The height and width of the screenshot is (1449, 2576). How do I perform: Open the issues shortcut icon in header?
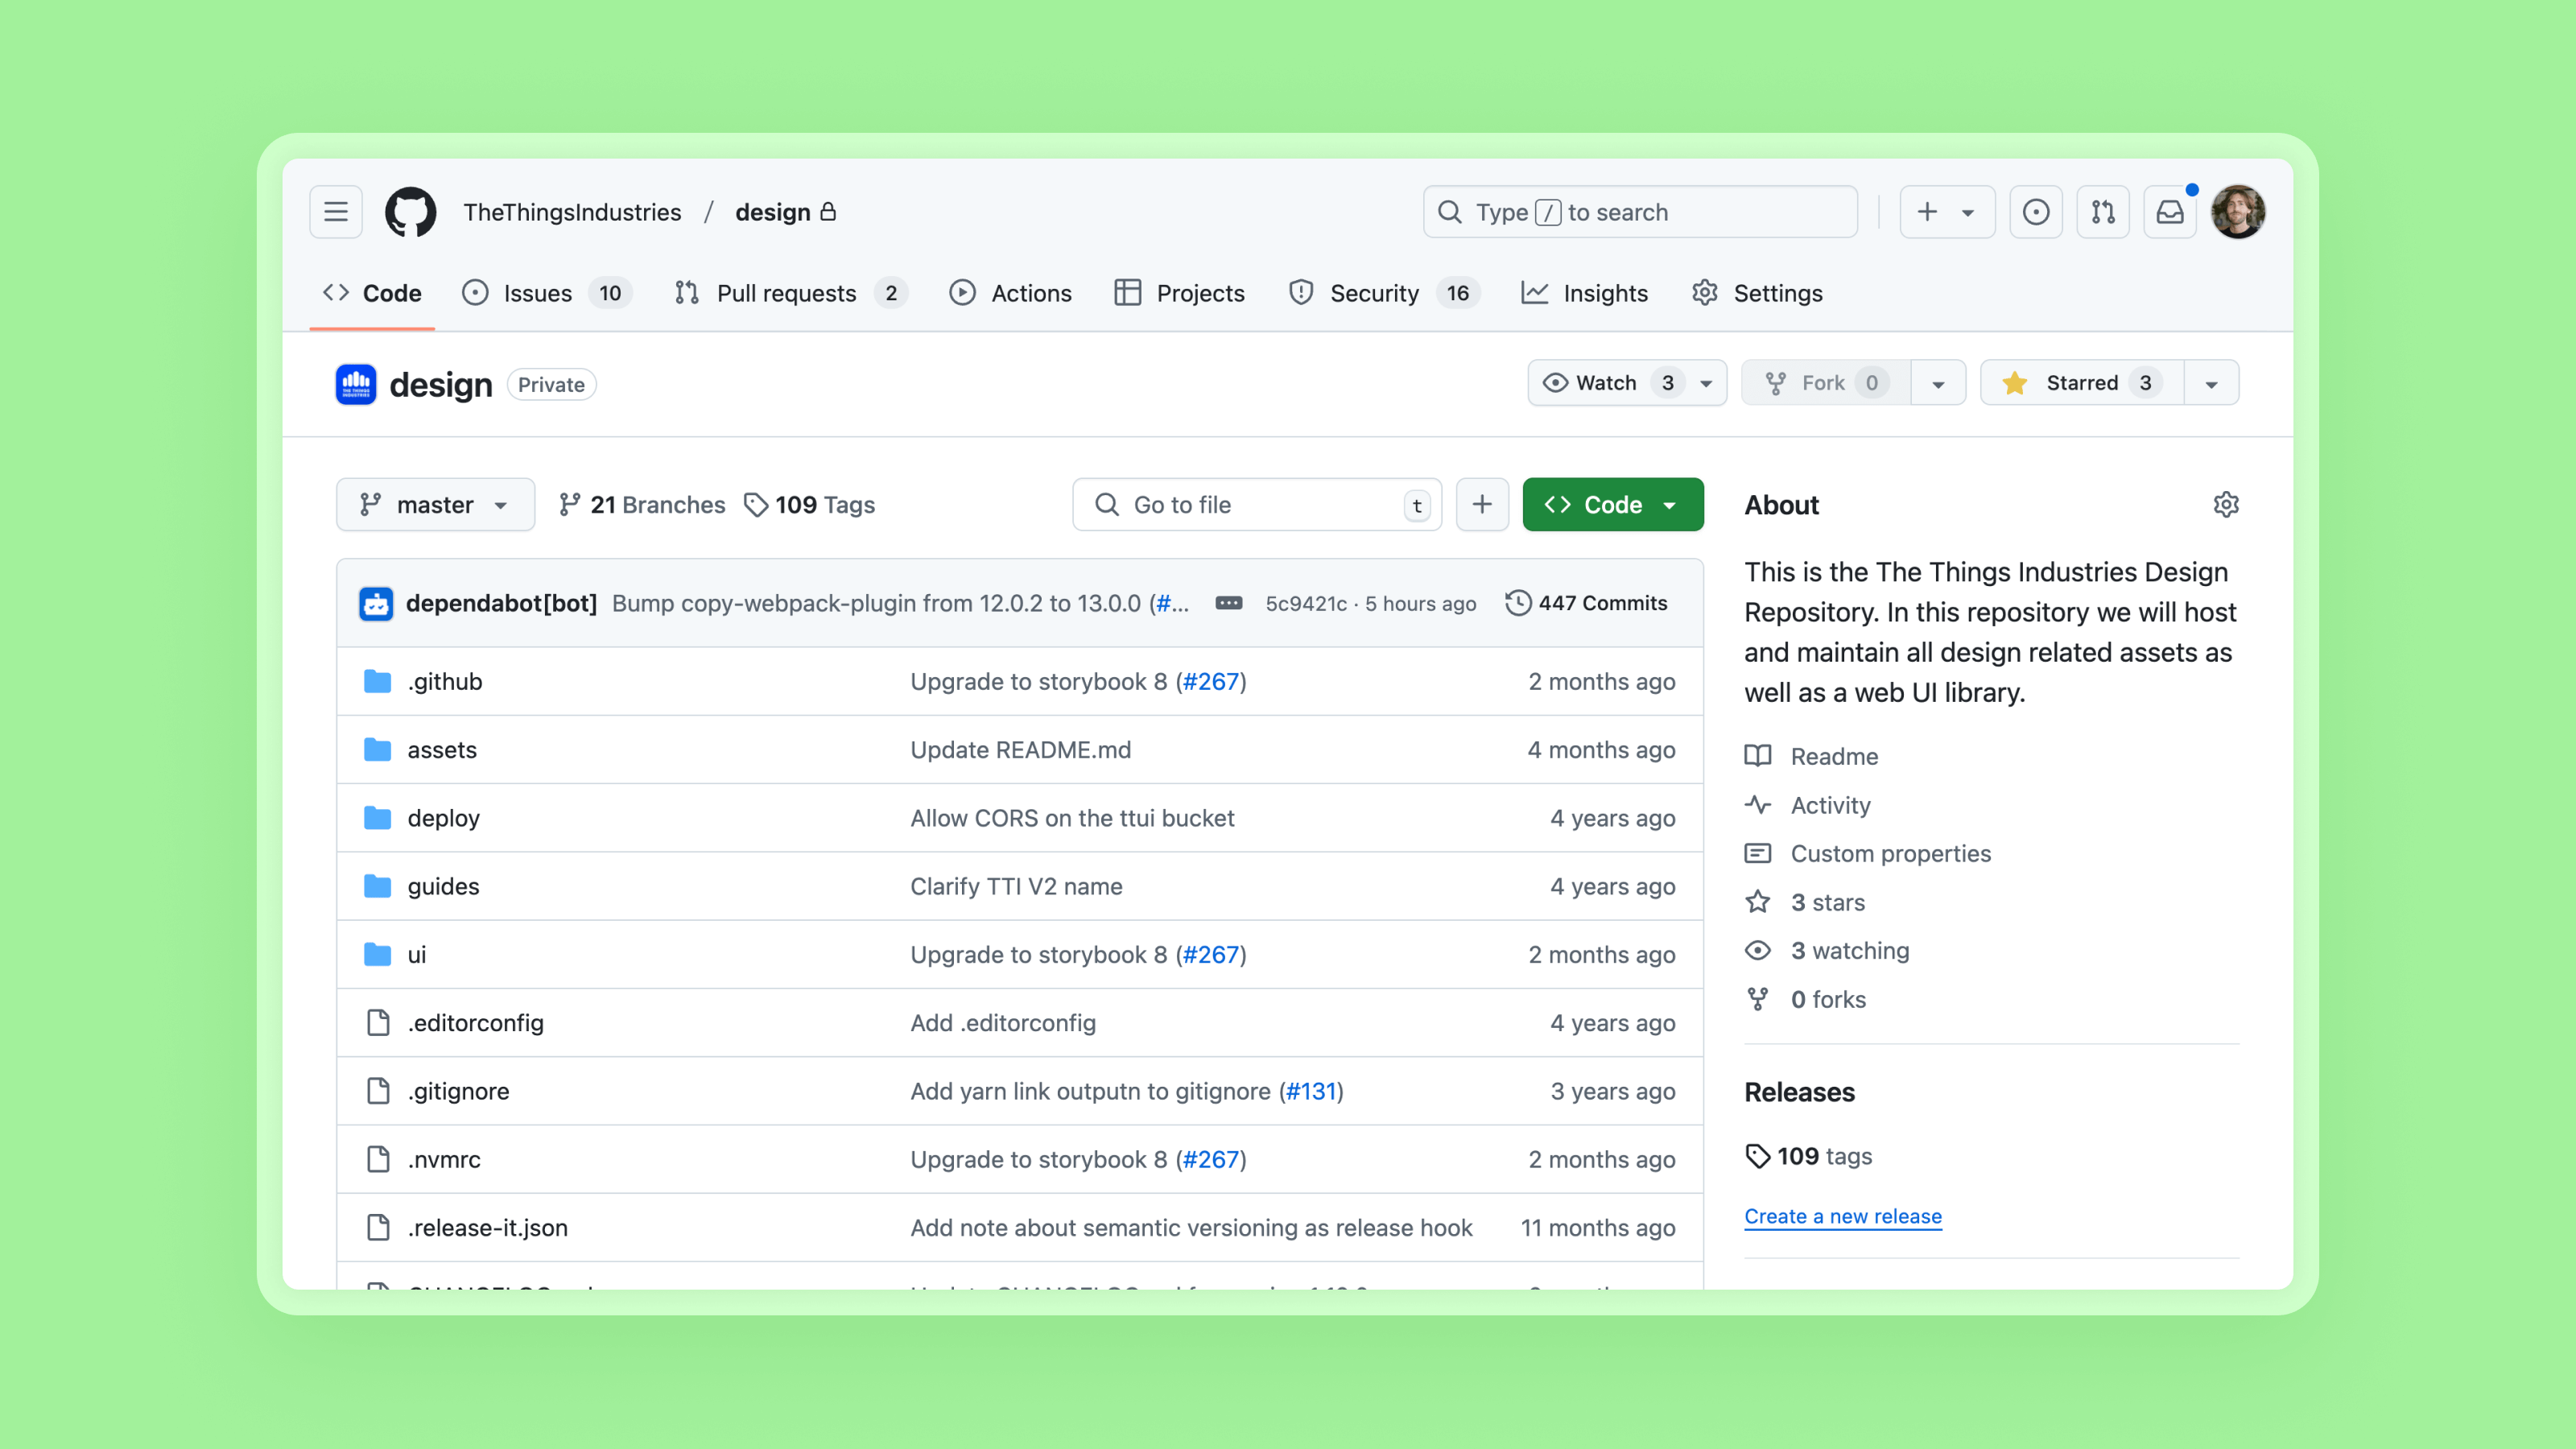tap(2035, 212)
